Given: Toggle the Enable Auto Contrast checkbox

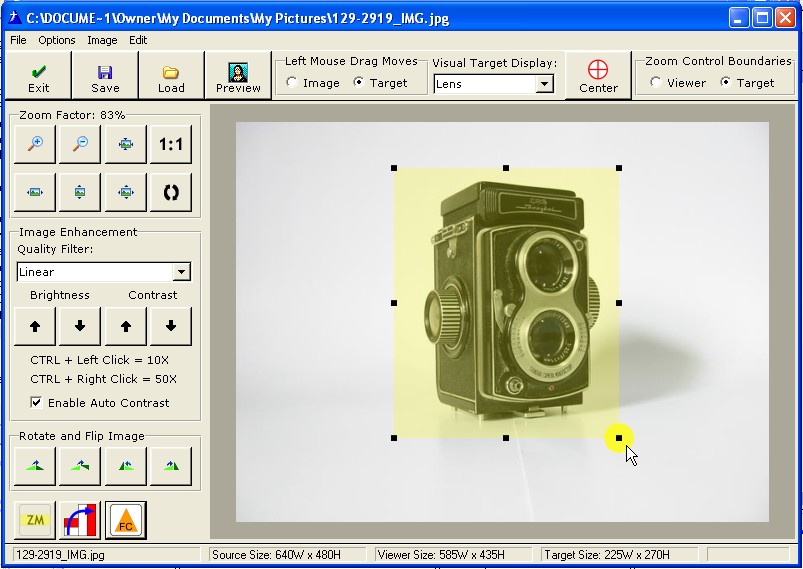Looking at the screenshot, I should [x=36, y=403].
